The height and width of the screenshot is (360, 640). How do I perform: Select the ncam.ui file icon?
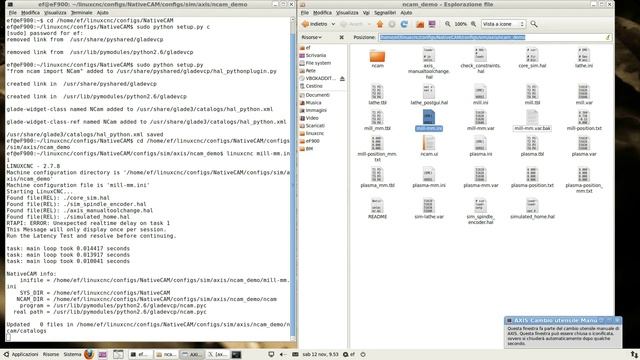429,144
